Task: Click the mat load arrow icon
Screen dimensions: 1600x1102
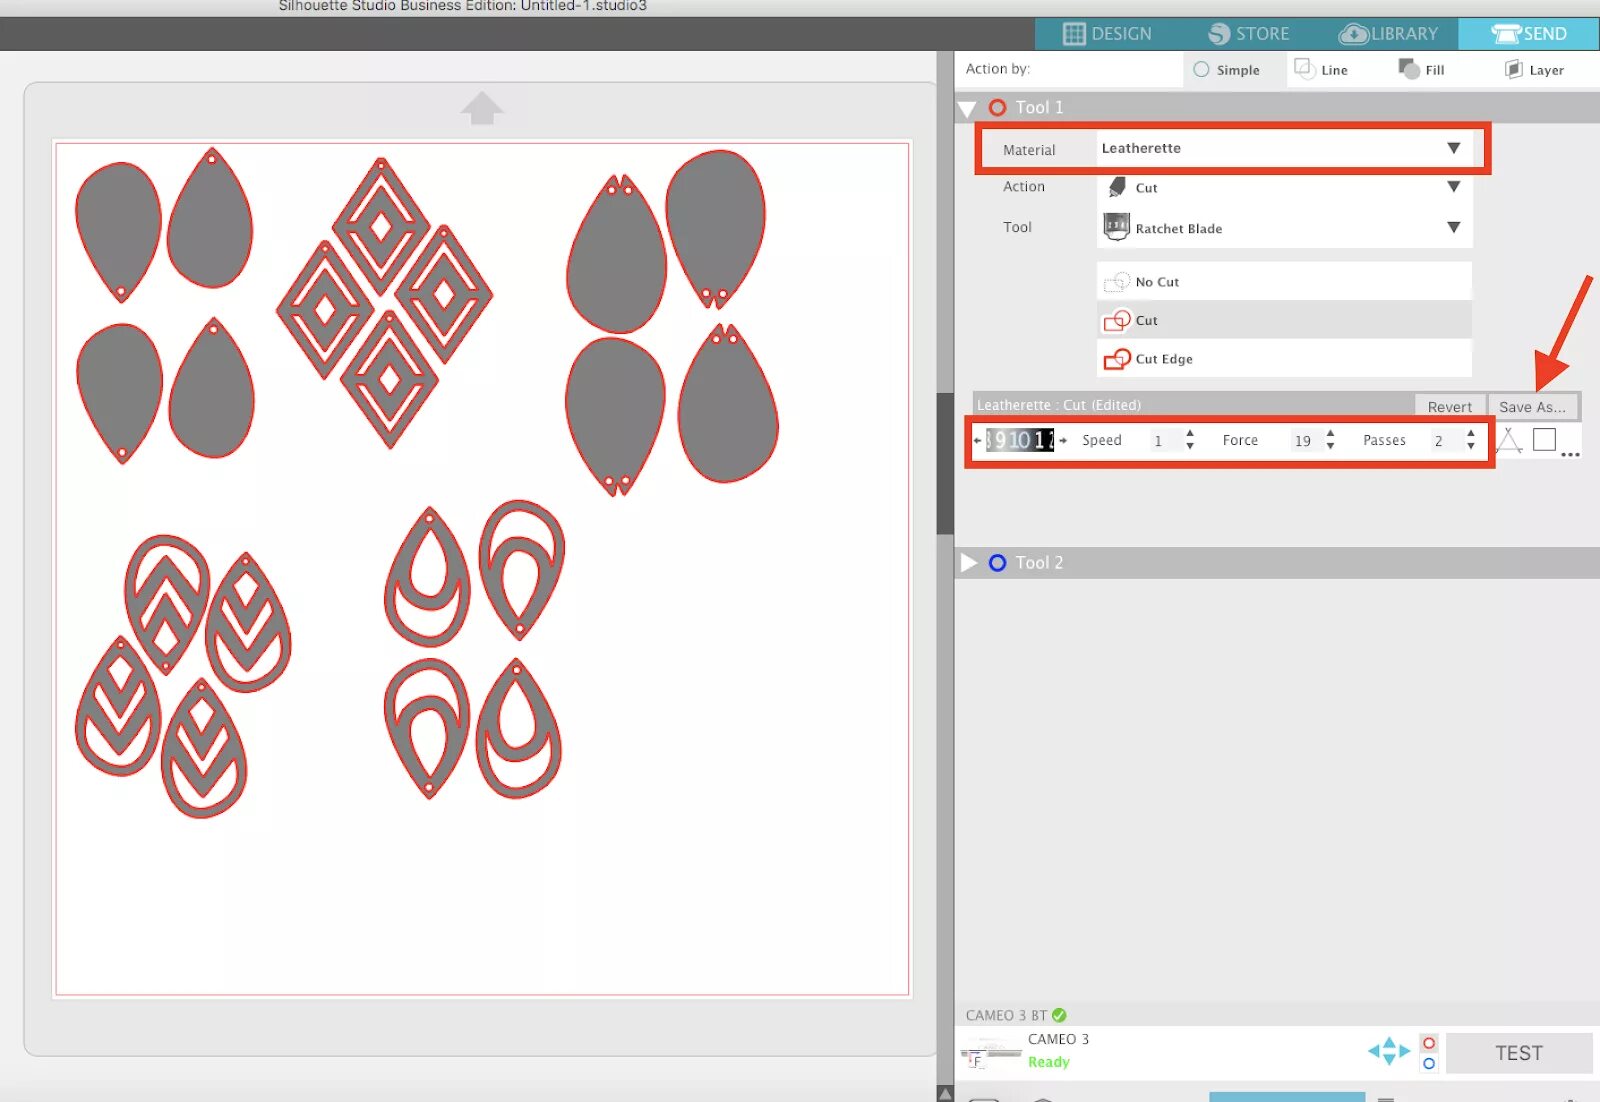Action: 482,108
